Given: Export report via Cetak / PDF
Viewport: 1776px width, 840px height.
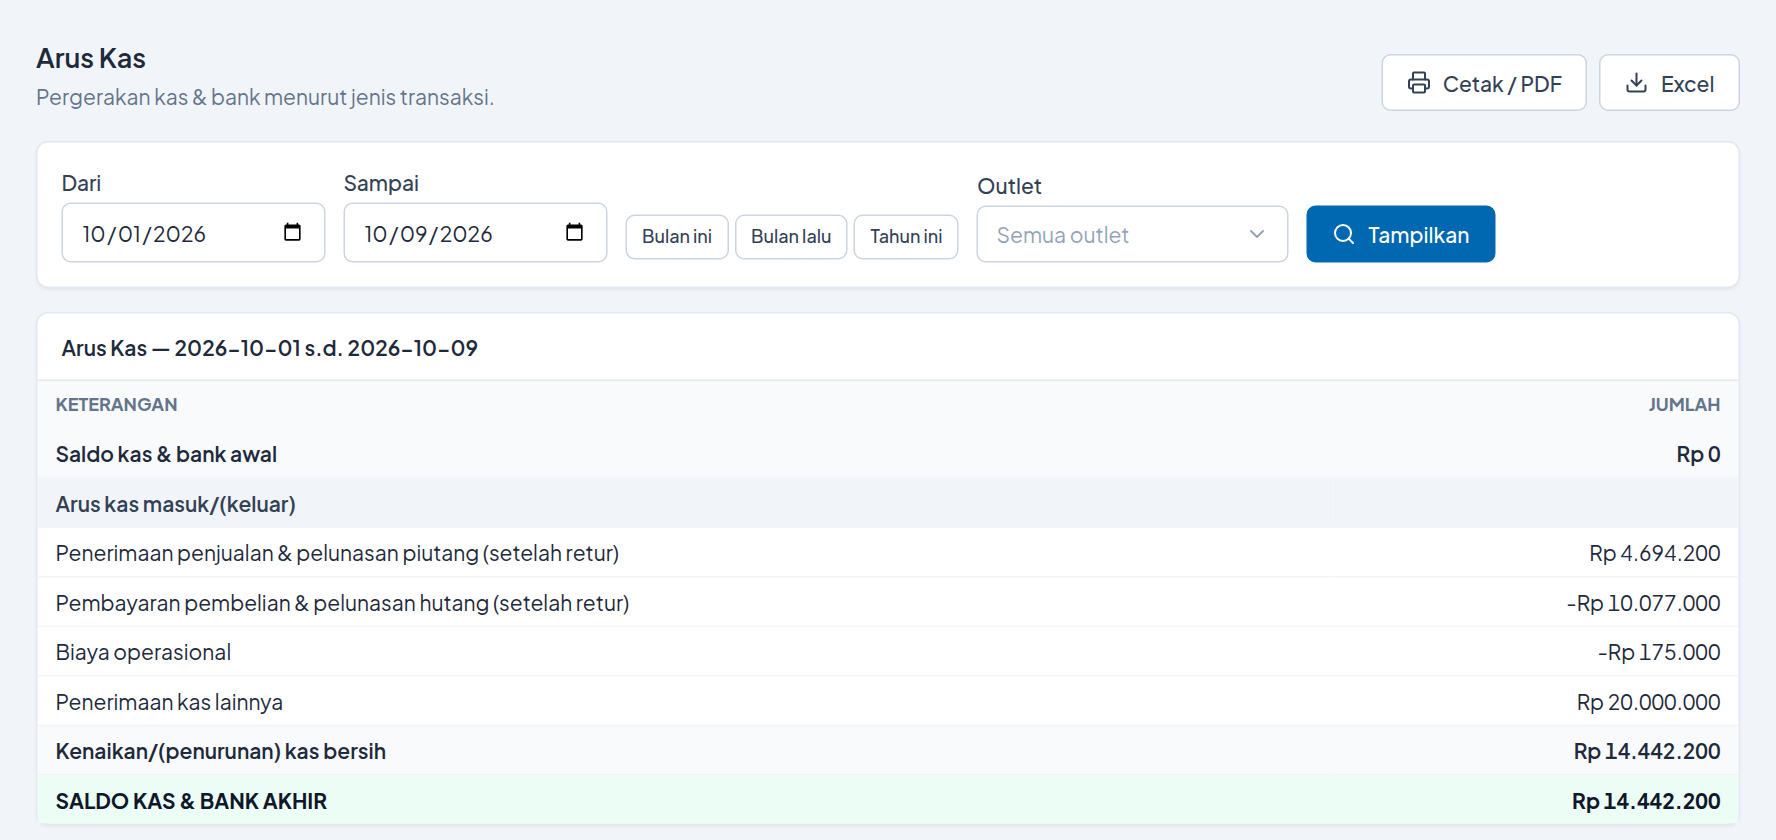Looking at the screenshot, I should pos(1484,83).
